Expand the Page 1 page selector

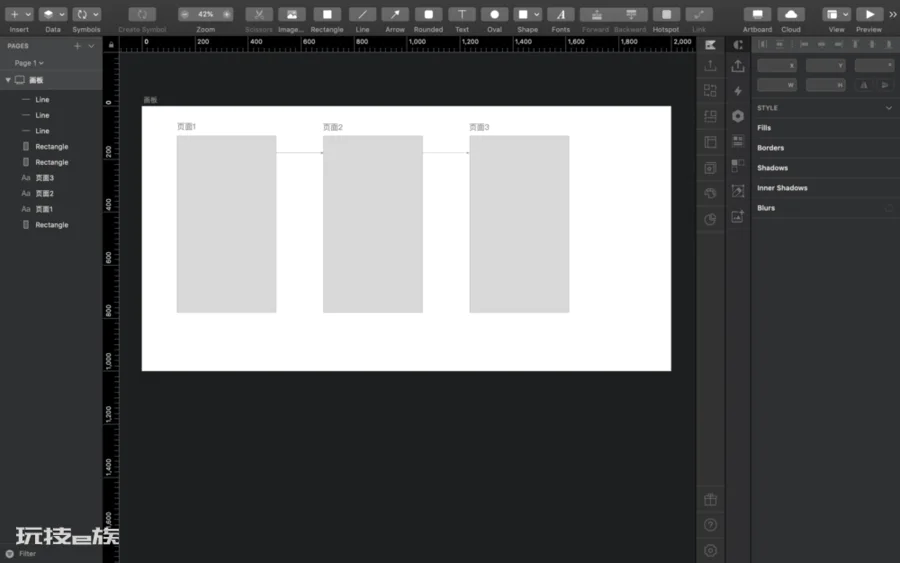29,63
